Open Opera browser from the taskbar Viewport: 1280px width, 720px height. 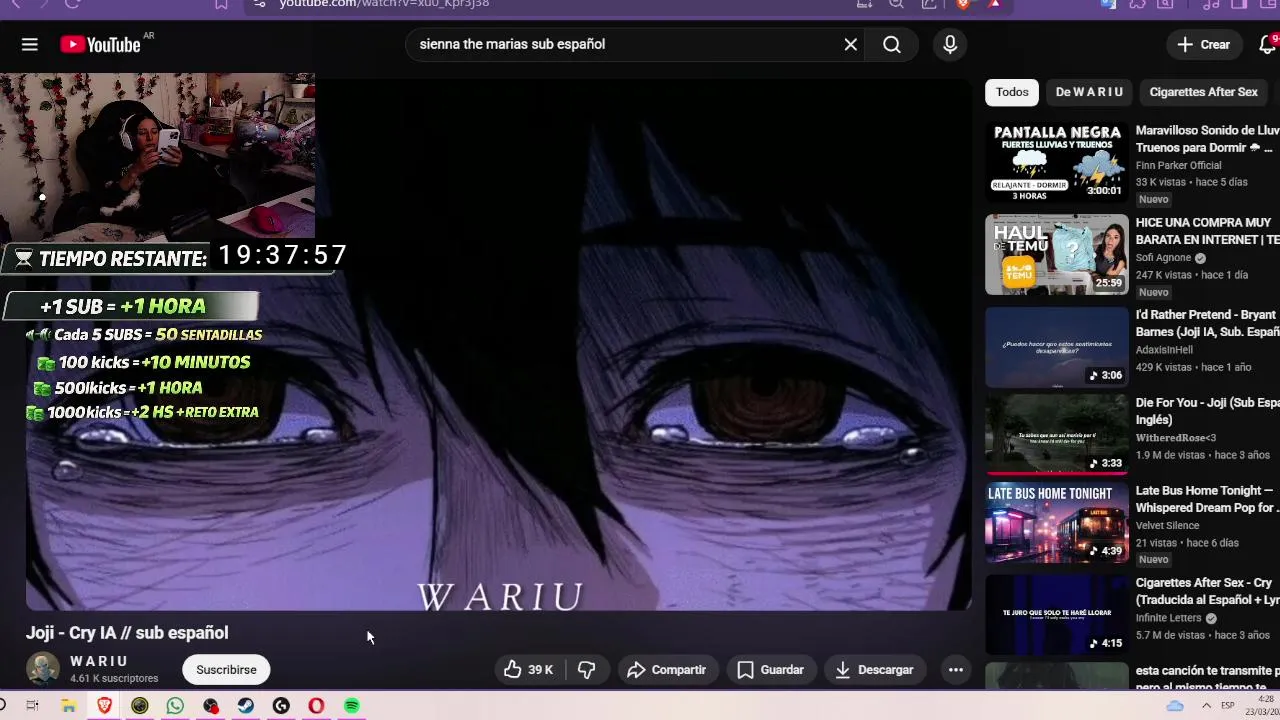pyautogui.click(x=316, y=706)
